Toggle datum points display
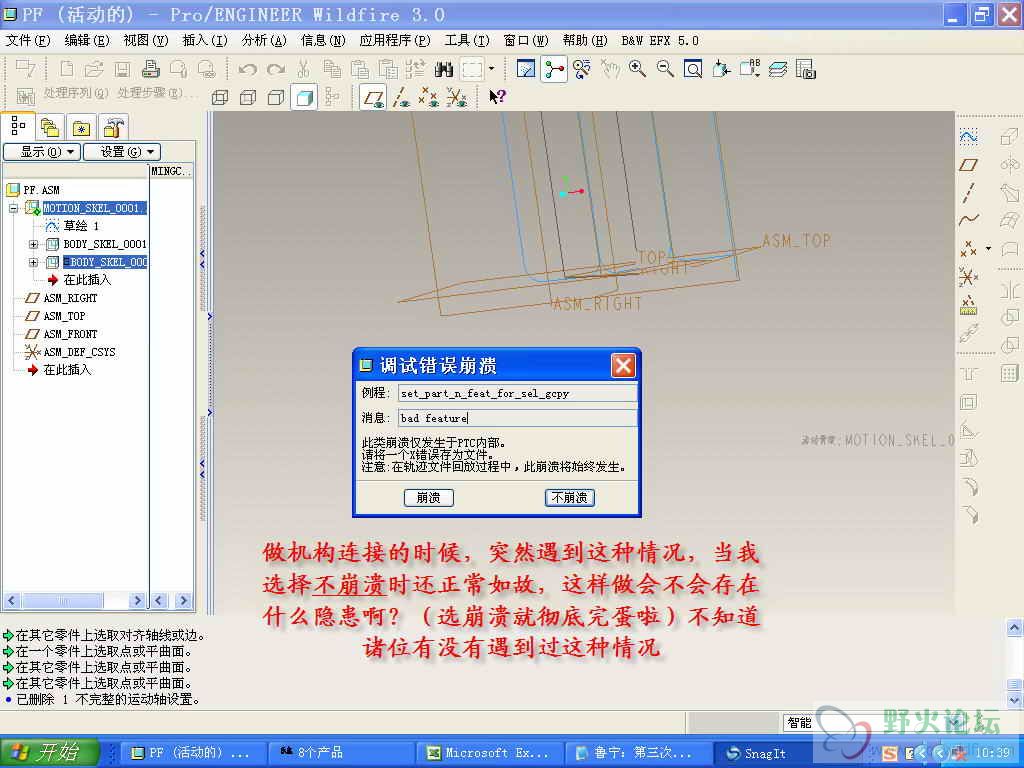Image resolution: width=1024 pixels, height=768 pixels. [428, 97]
